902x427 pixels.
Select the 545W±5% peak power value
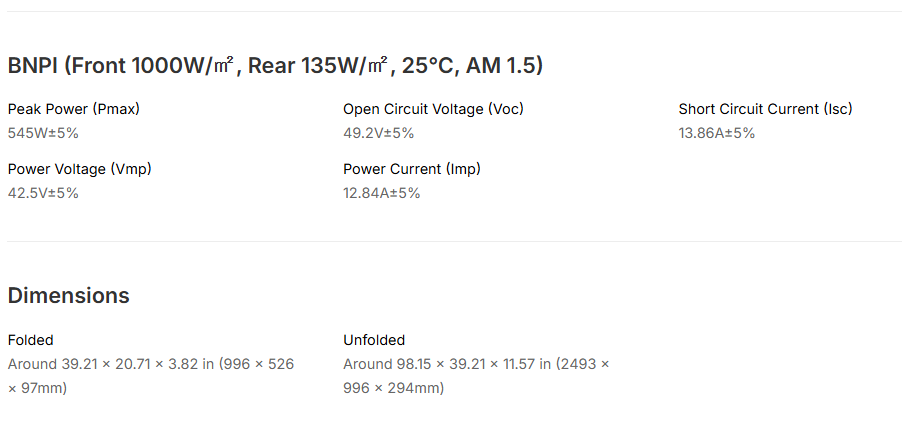[42, 133]
